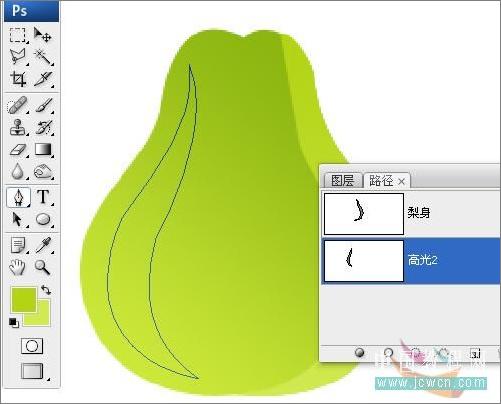Select the Horizontal Type tool
This screenshot has height=404, width=501.
[x=43, y=196]
